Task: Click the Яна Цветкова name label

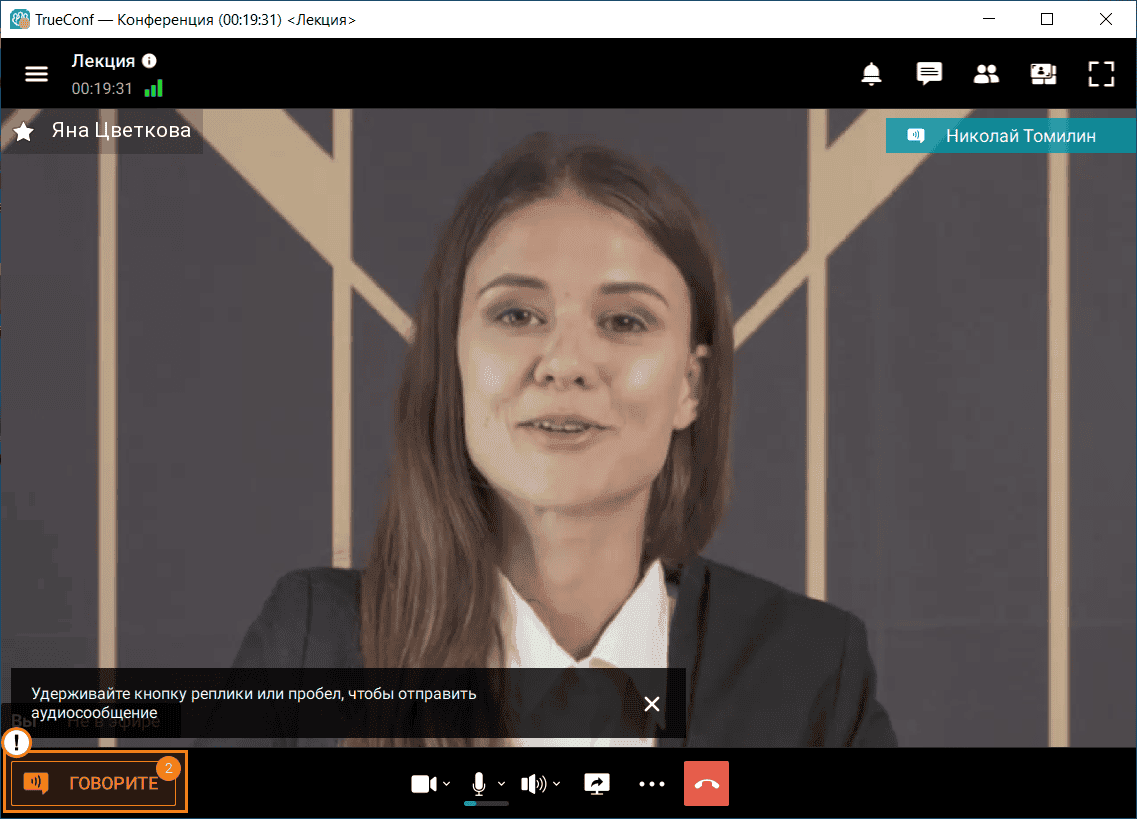Action: click(121, 131)
